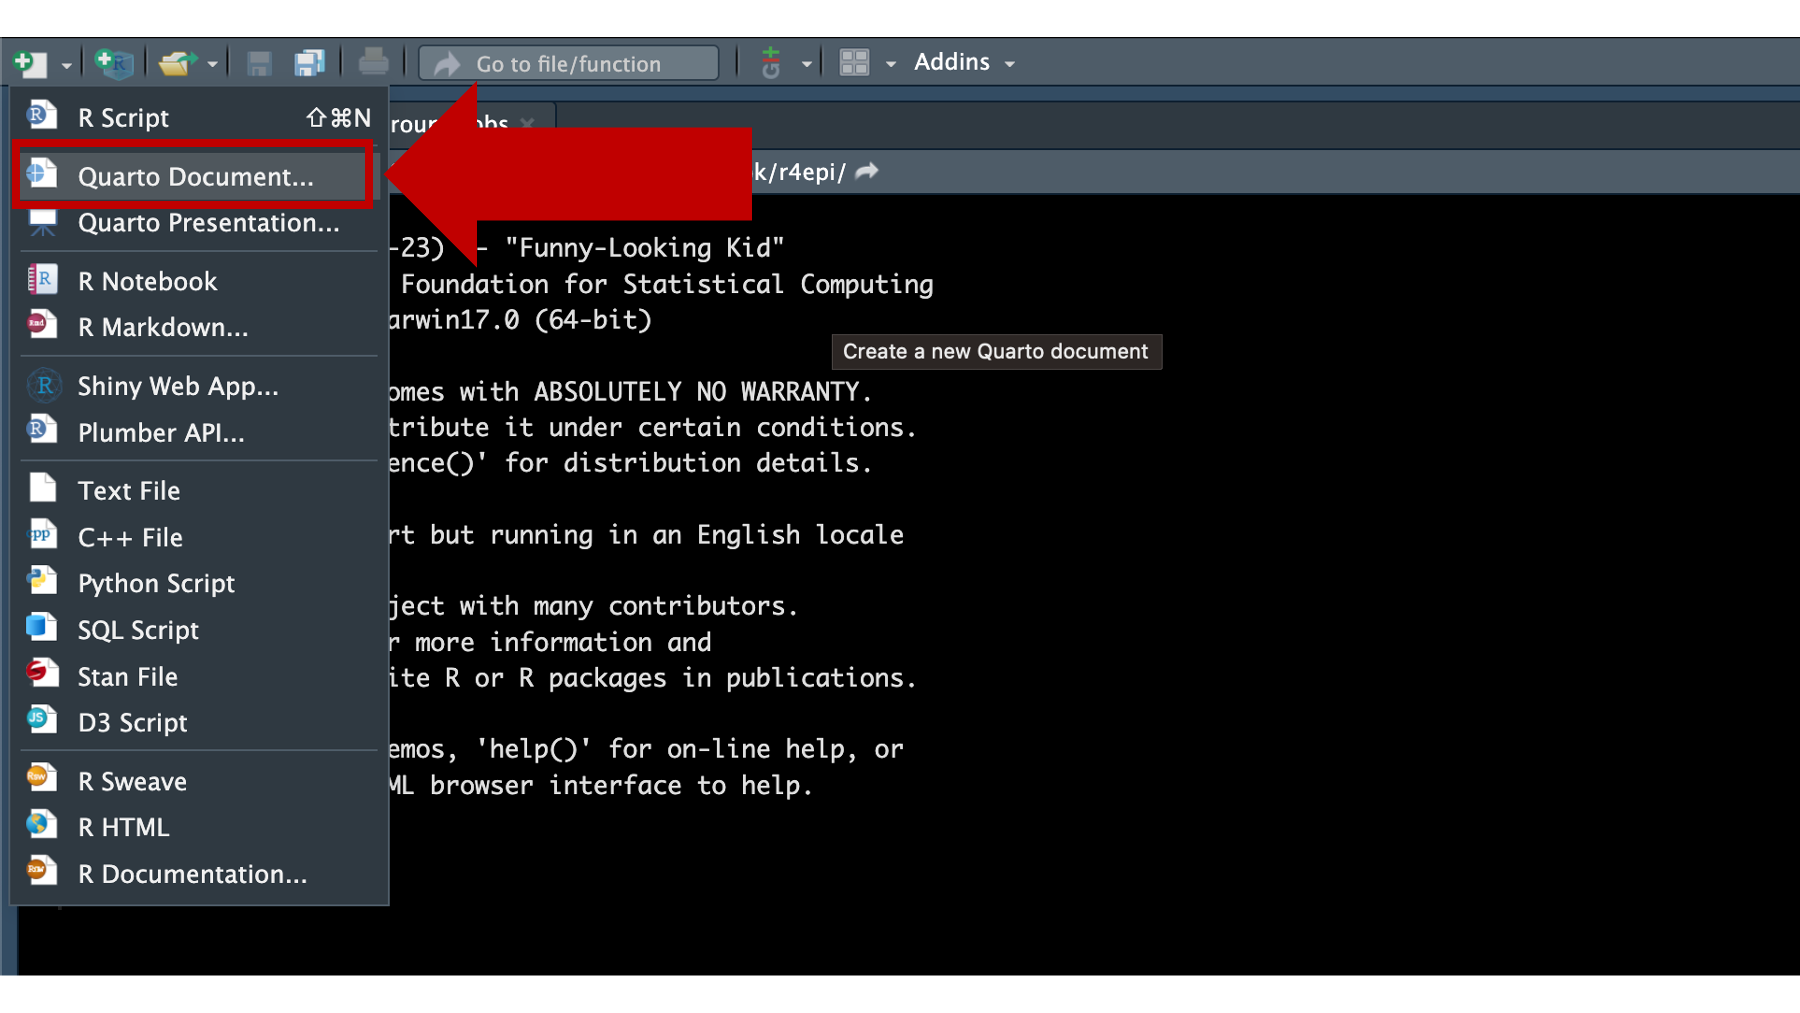Click the Save All documents icon
The image size is (1800, 1013).
309,63
